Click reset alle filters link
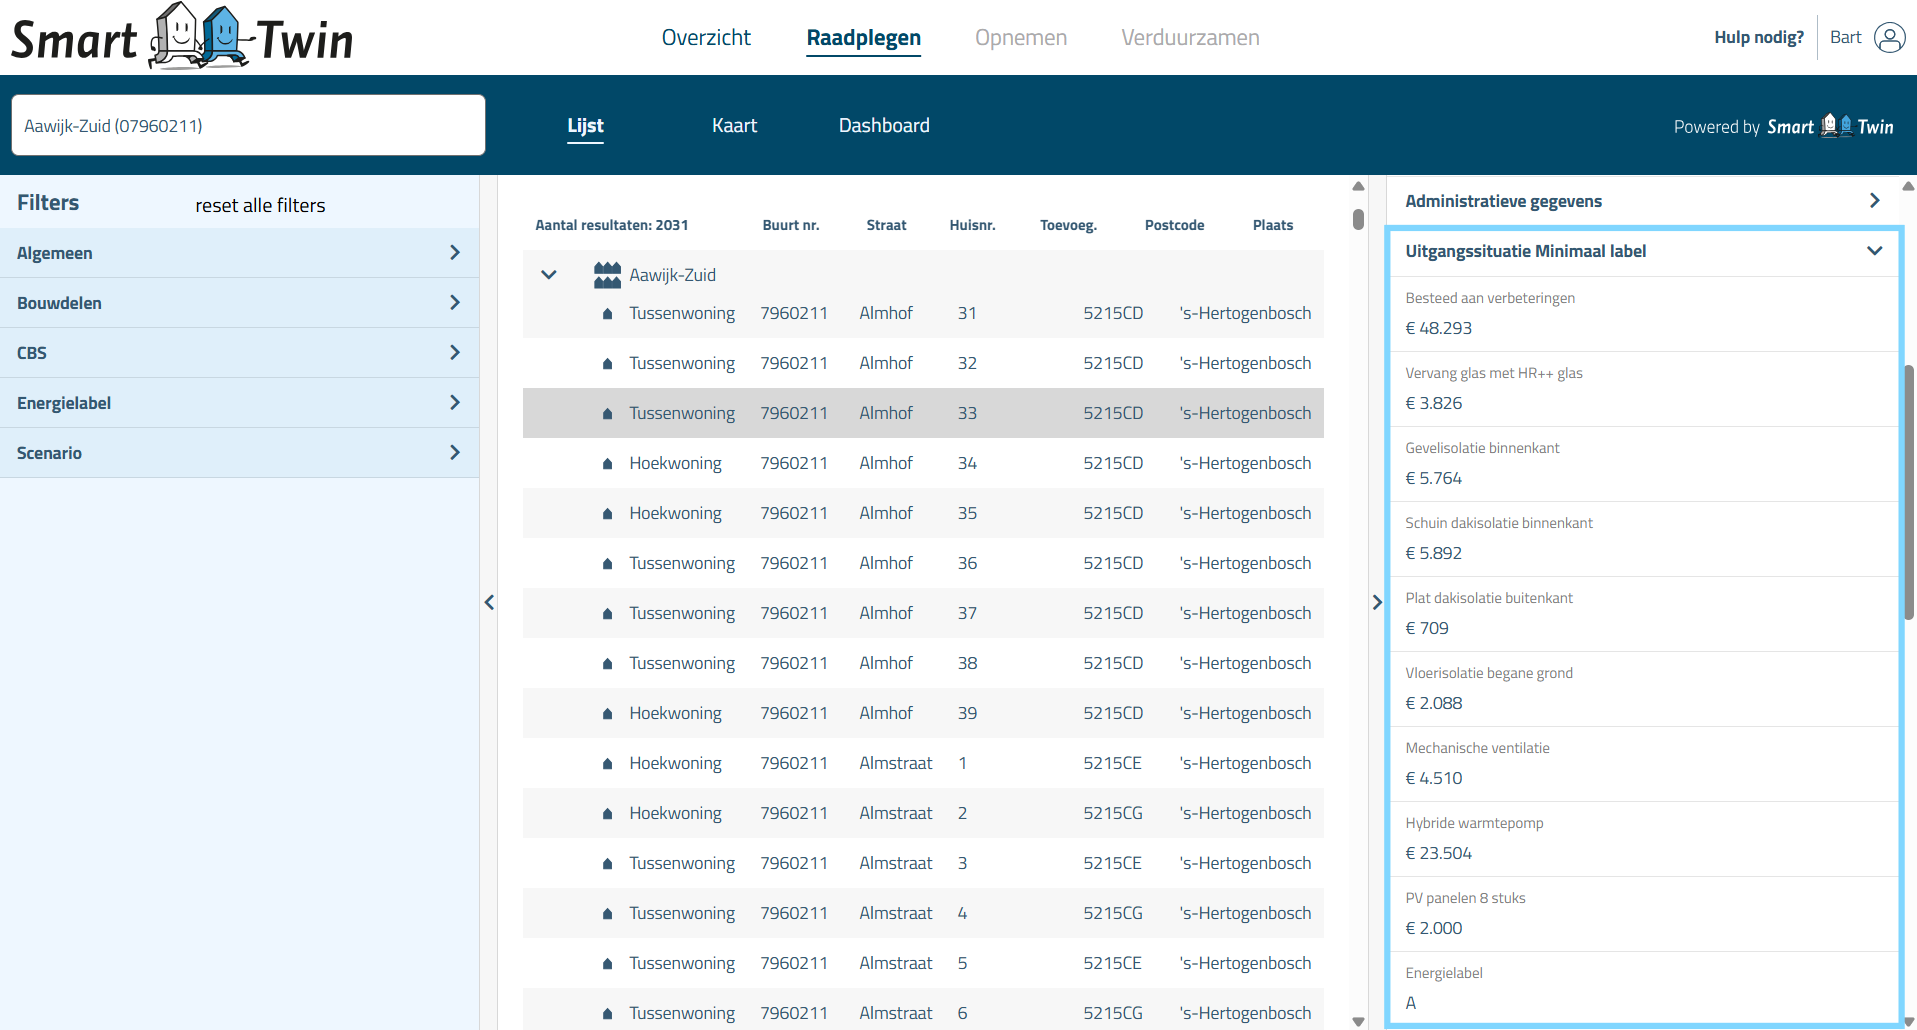This screenshot has width=1917, height=1030. point(260,205)
